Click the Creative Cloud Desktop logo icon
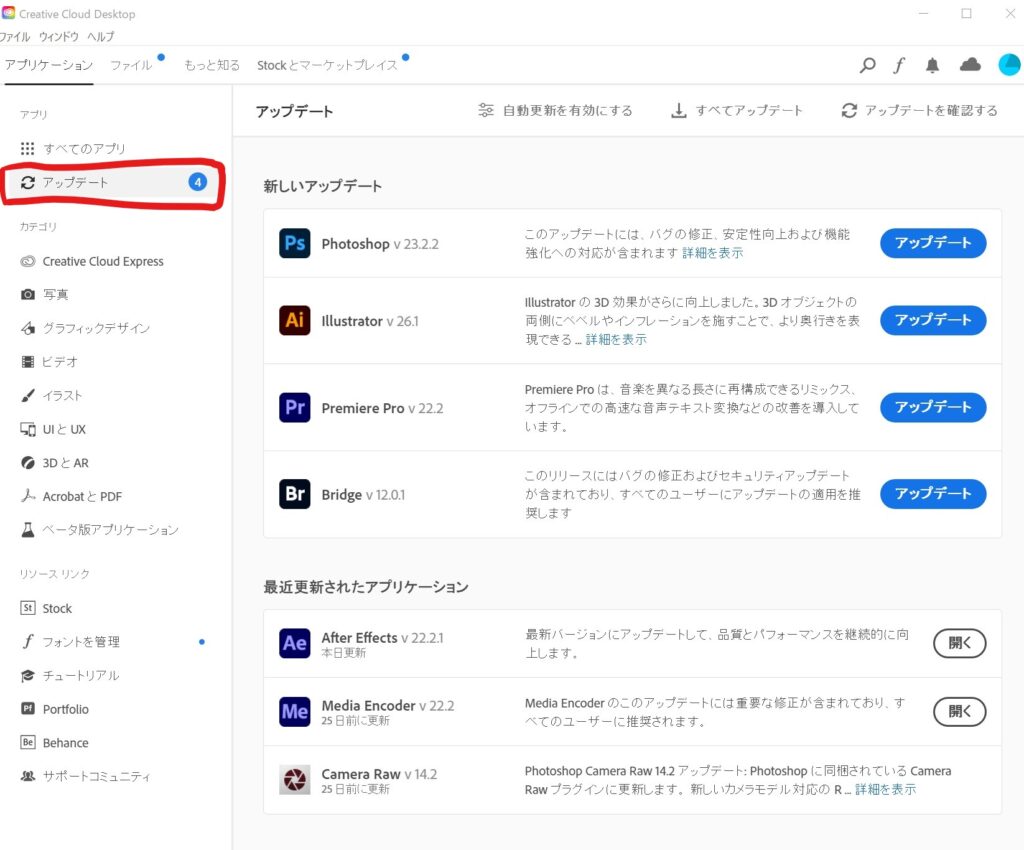This screenshot has height=850, width=1024. coord(8,13)
